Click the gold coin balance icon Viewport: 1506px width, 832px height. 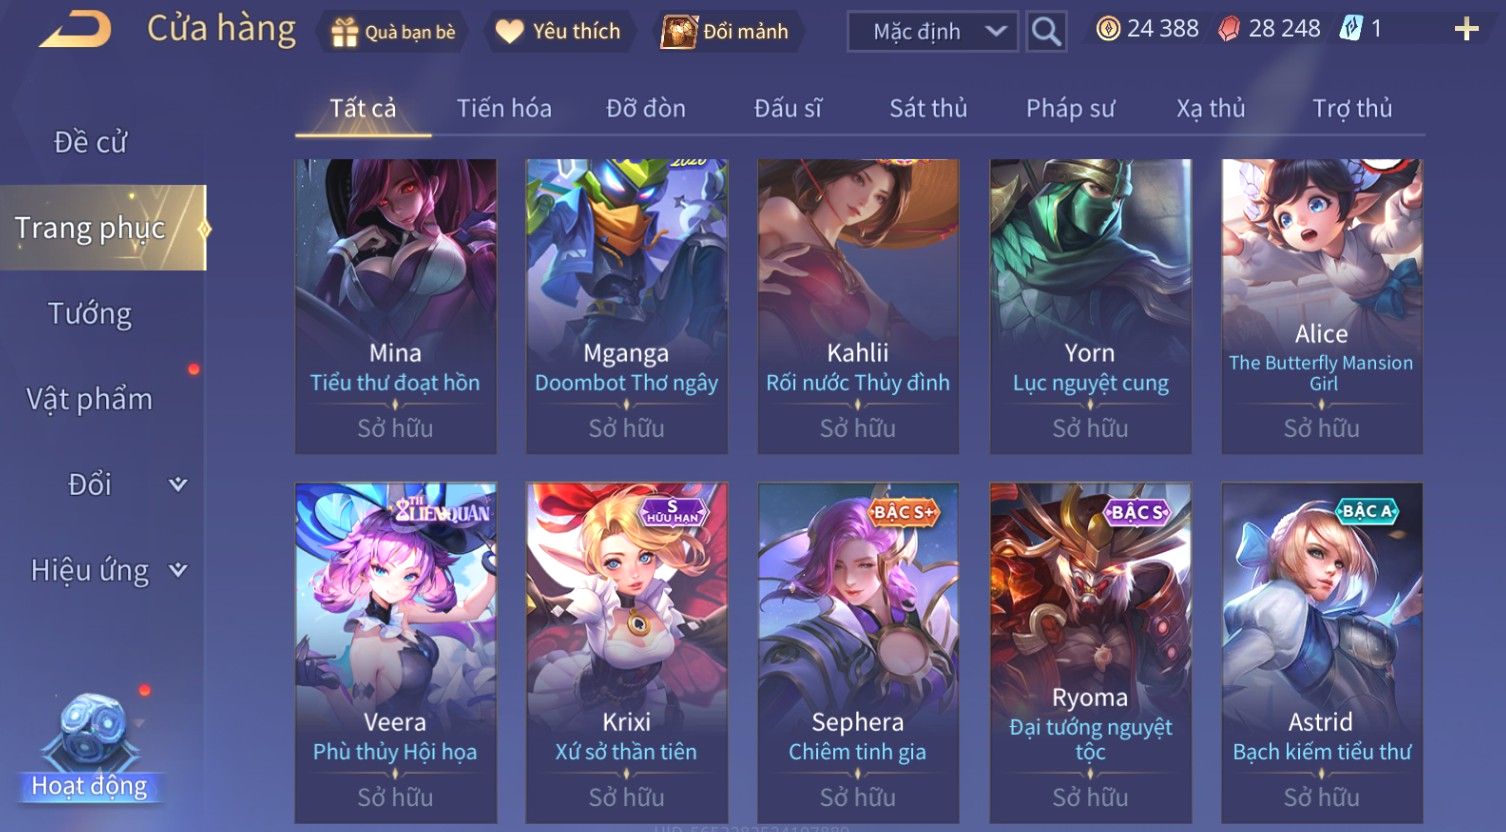1108,29
